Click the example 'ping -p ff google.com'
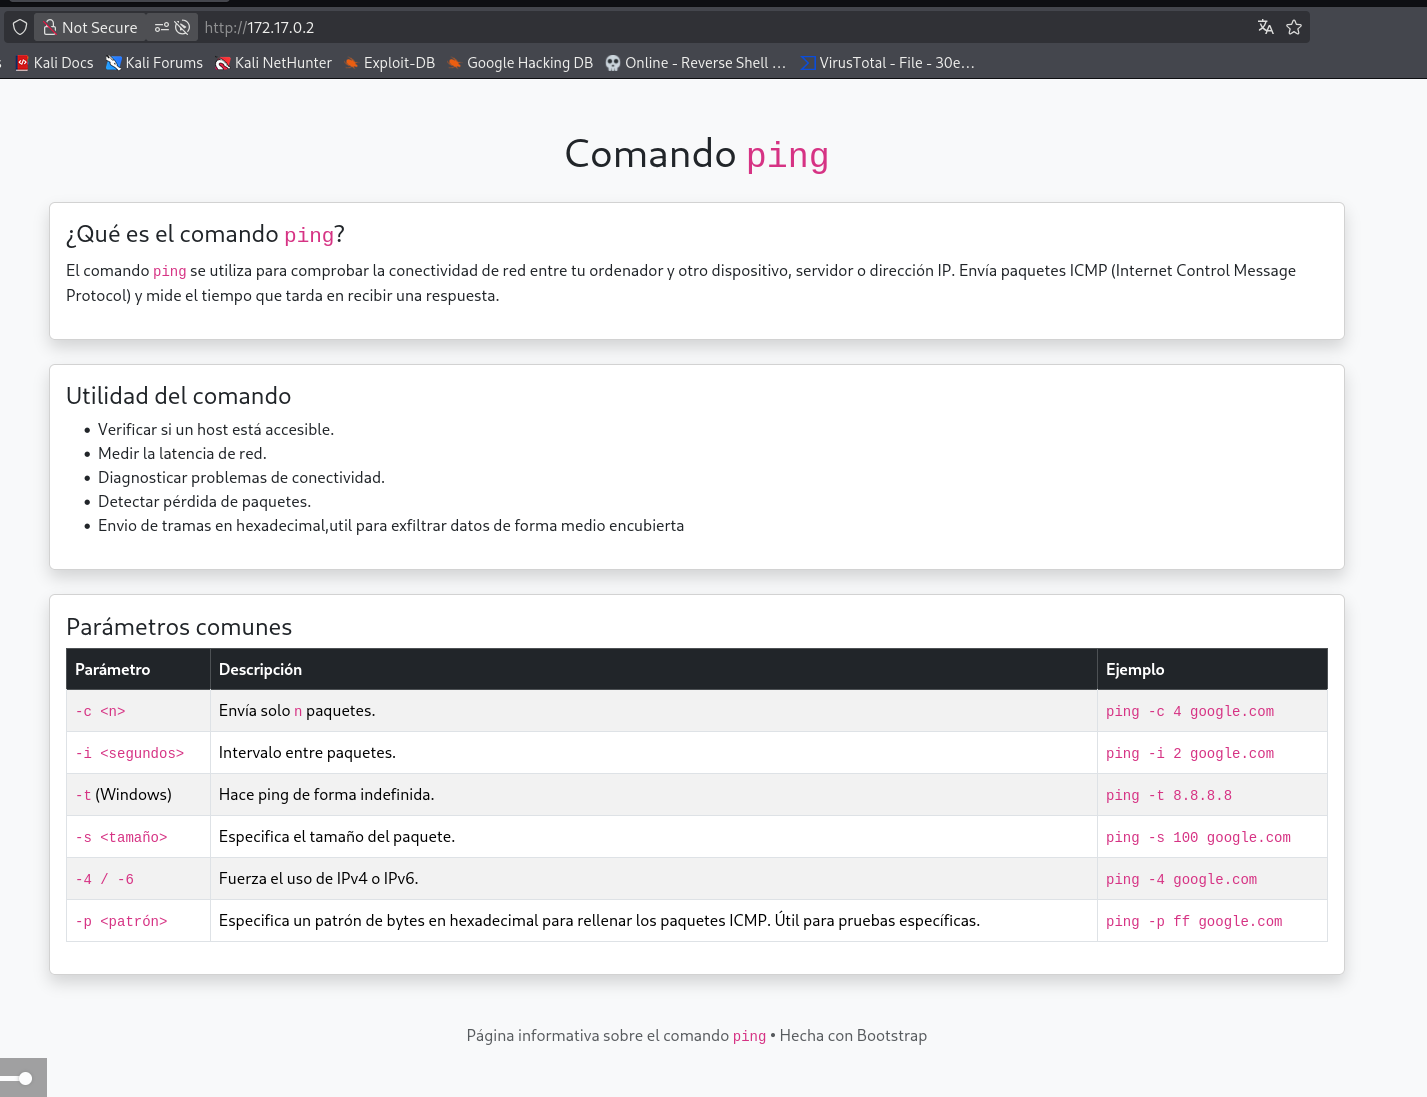The image size is (1427, 1097). click(x=1194, y=921)
